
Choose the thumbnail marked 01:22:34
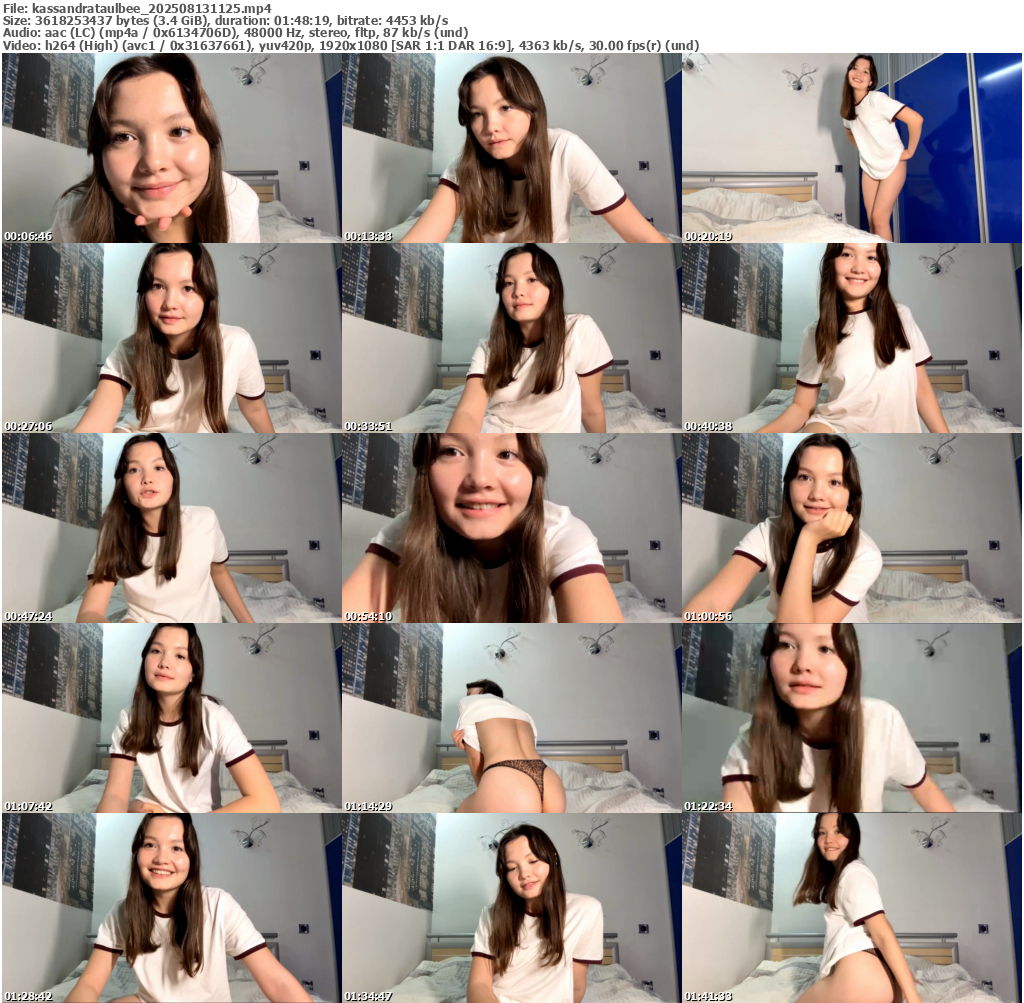[x=852, y=718]
